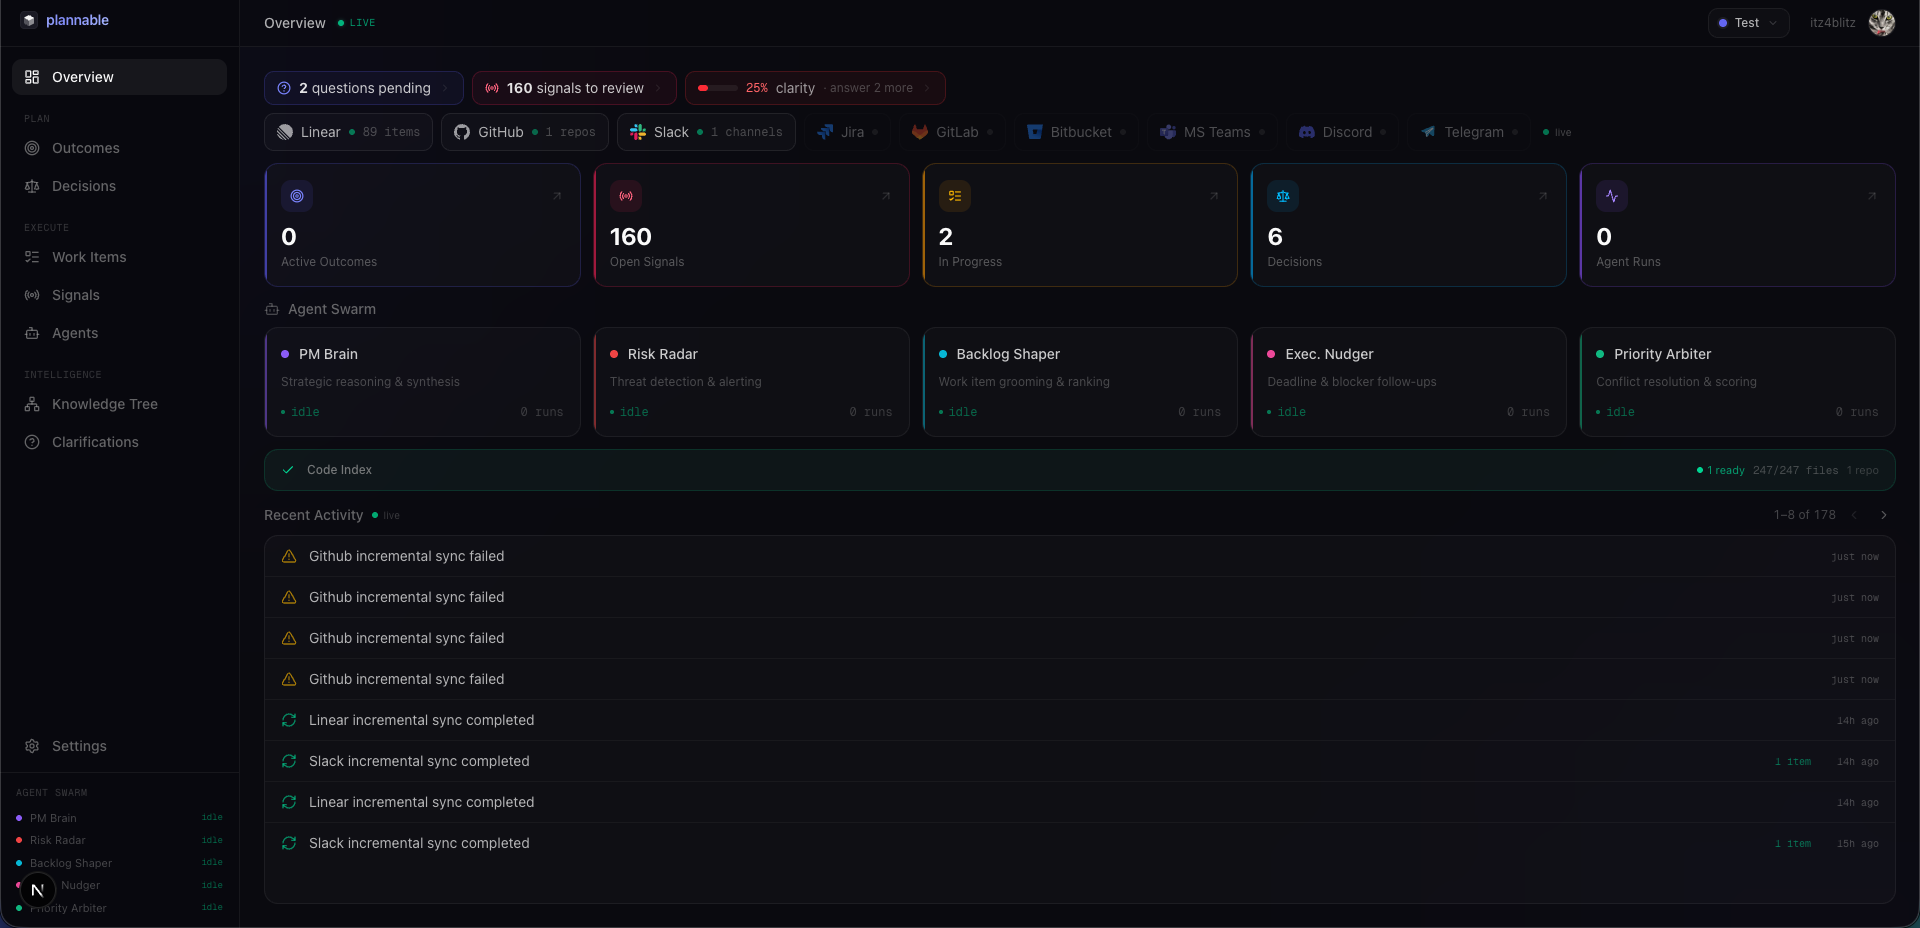Go to next page of Recent Activity
1920x928 pixels.
pos(1884,515)
